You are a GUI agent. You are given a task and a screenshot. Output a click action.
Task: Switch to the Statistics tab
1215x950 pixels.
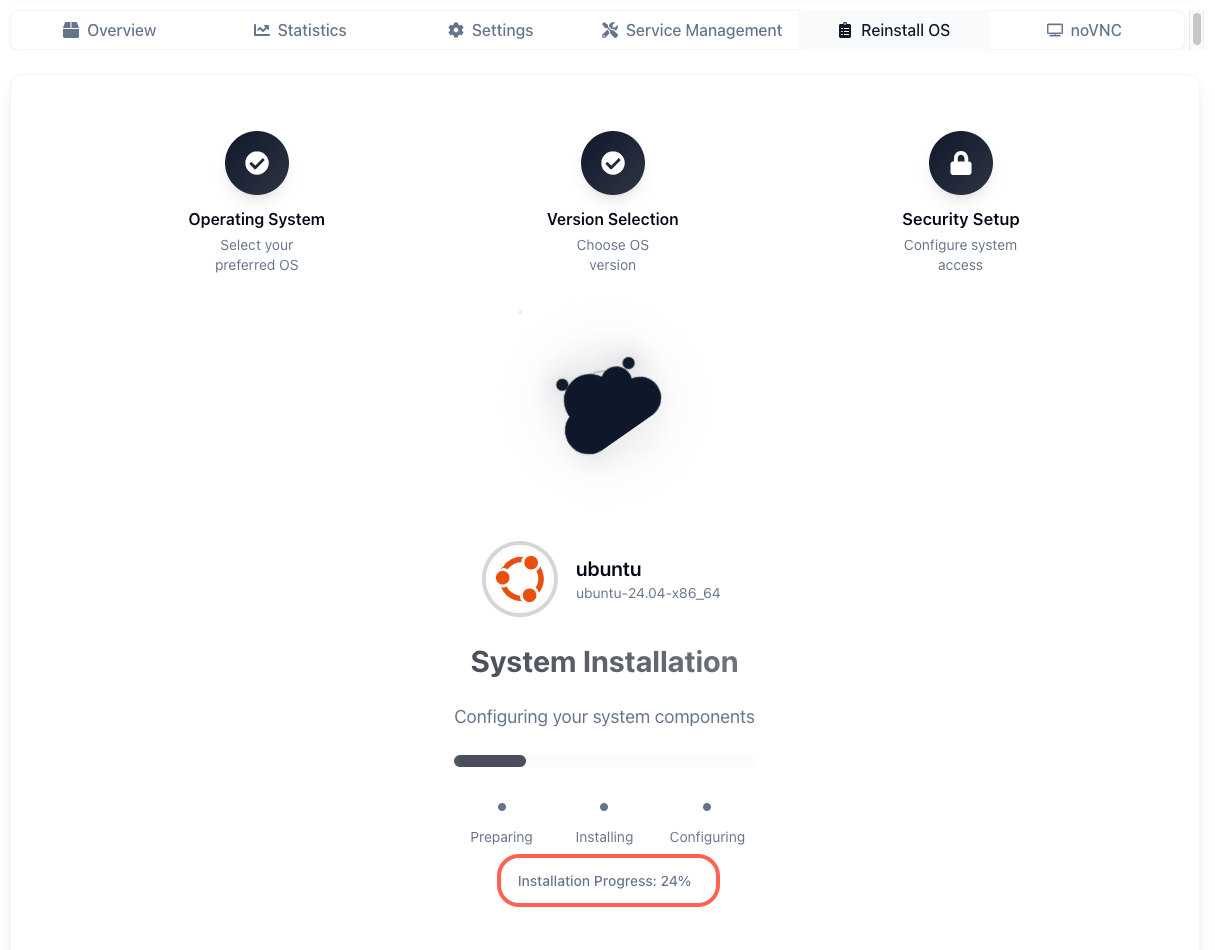[x=300, y=30]
